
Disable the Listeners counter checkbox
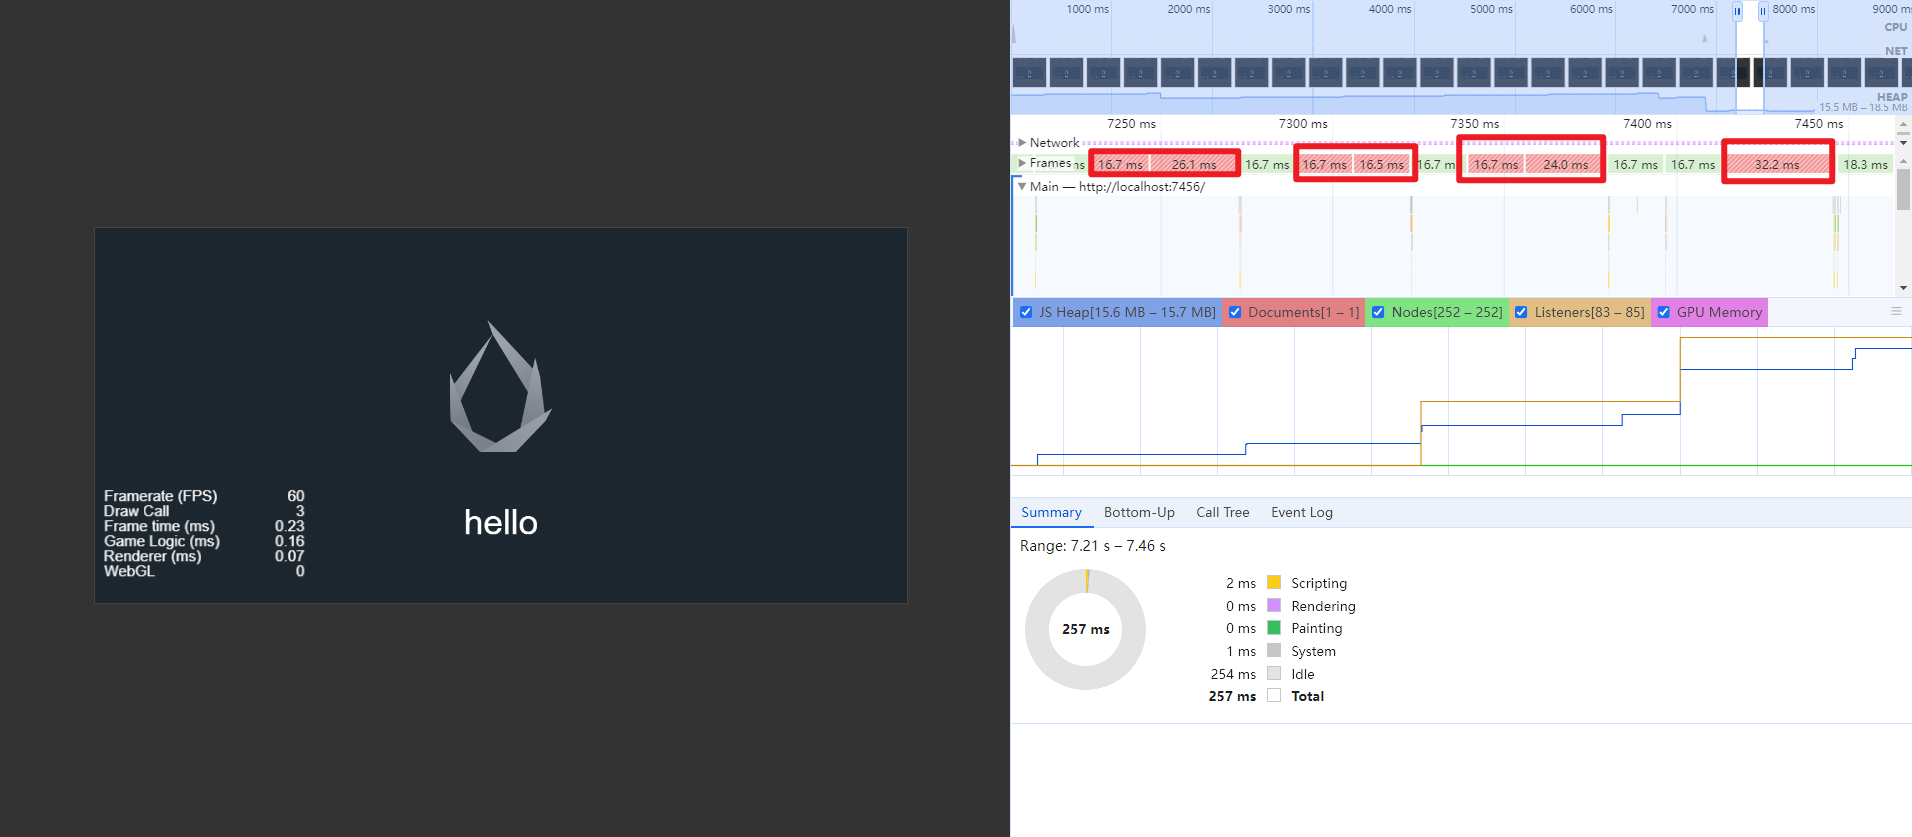(x=1521, y=312)
